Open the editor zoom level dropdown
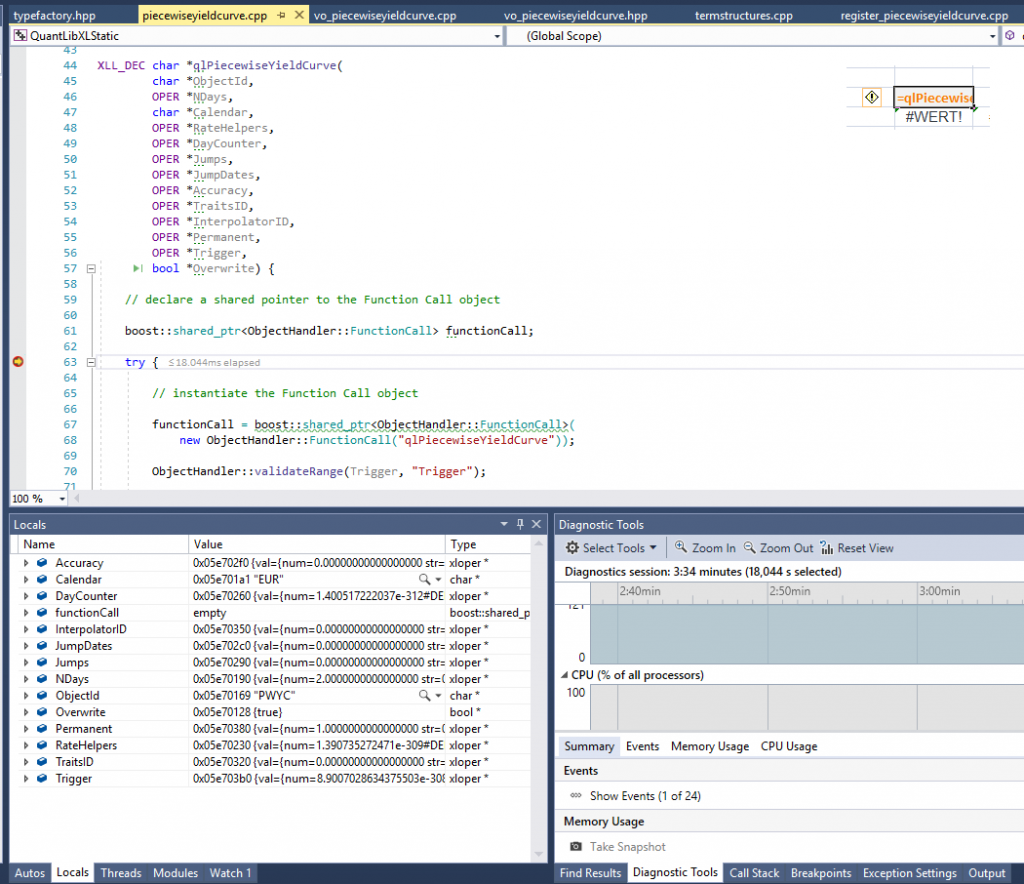The height and width of the screenshot is (884, 1024). coord(62,498)
